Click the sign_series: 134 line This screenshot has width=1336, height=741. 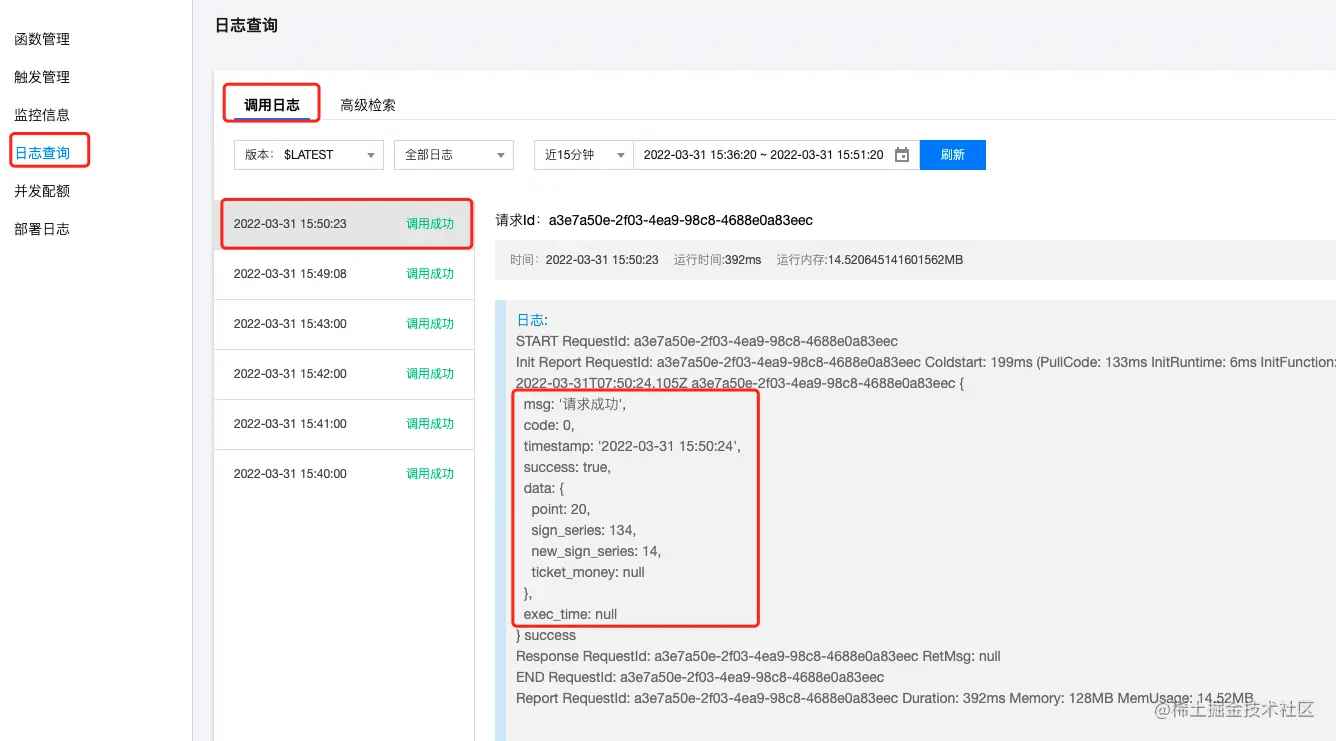coord(584,530)
